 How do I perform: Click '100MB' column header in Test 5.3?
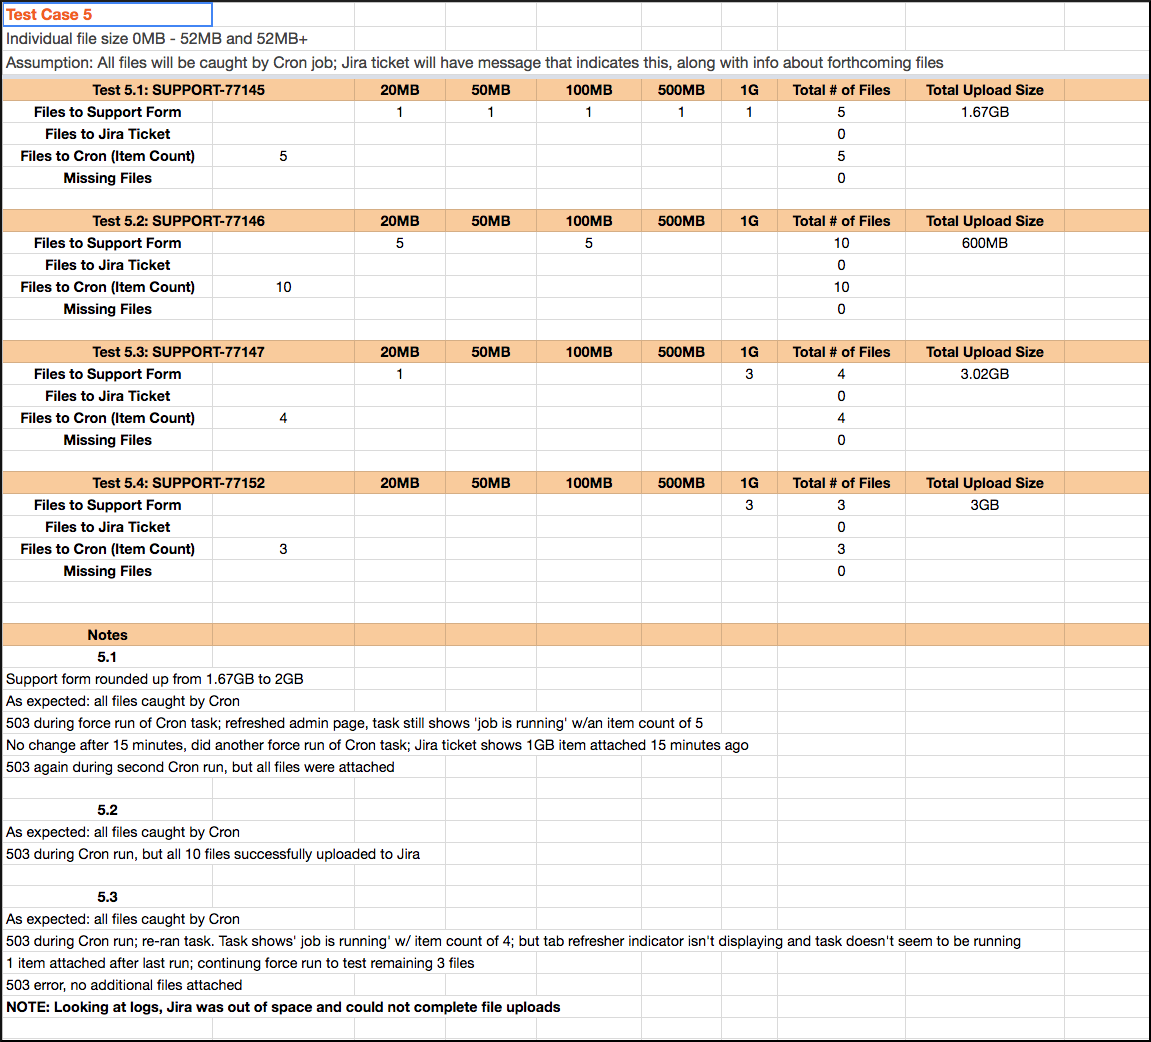pyautogui.click(x=589, y=352)
